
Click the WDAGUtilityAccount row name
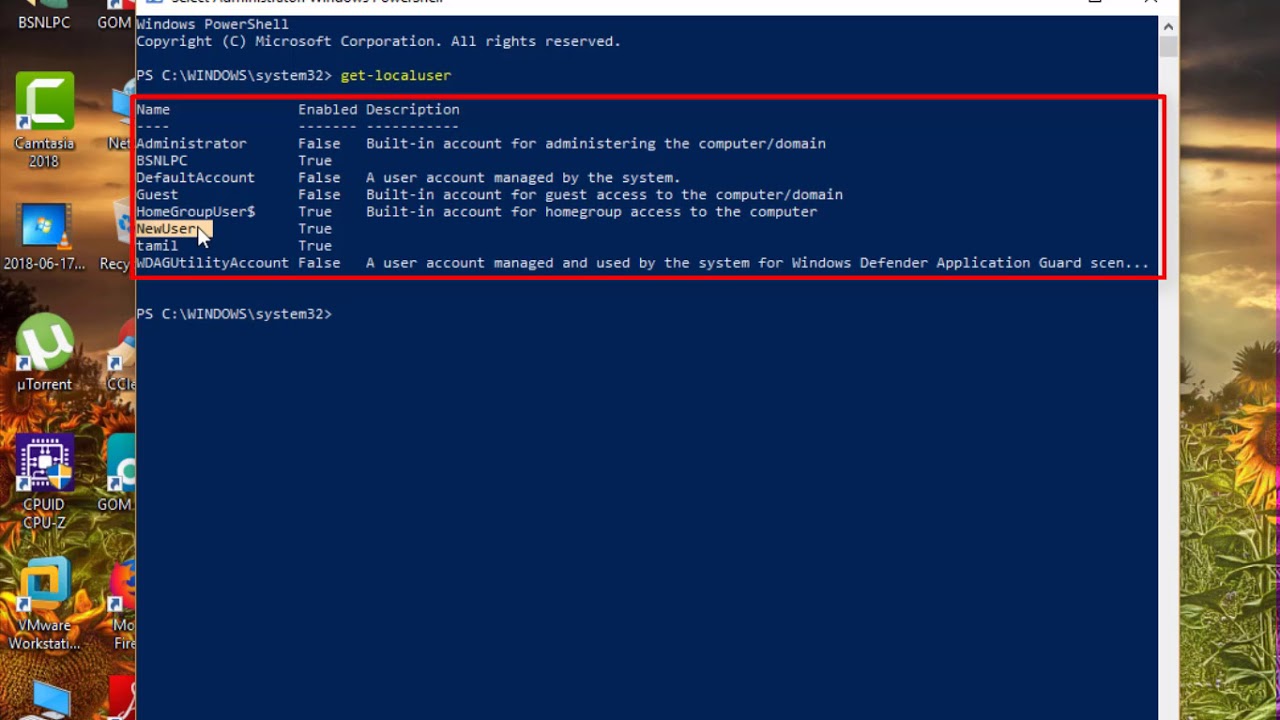(212, 263)
